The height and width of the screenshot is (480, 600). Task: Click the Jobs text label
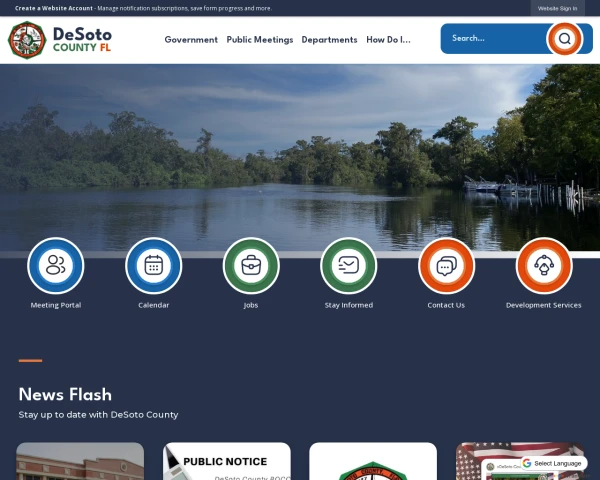(x=251, y=305)
